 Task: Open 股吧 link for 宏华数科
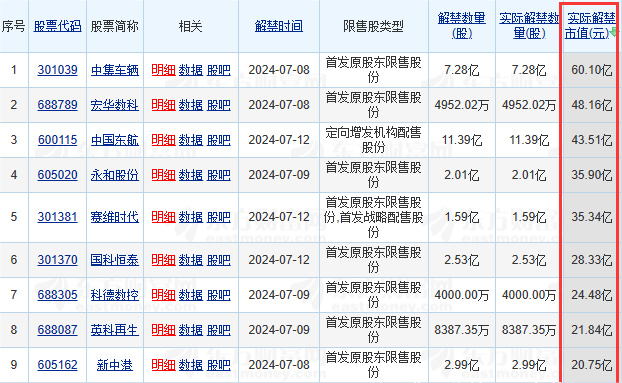219,105
